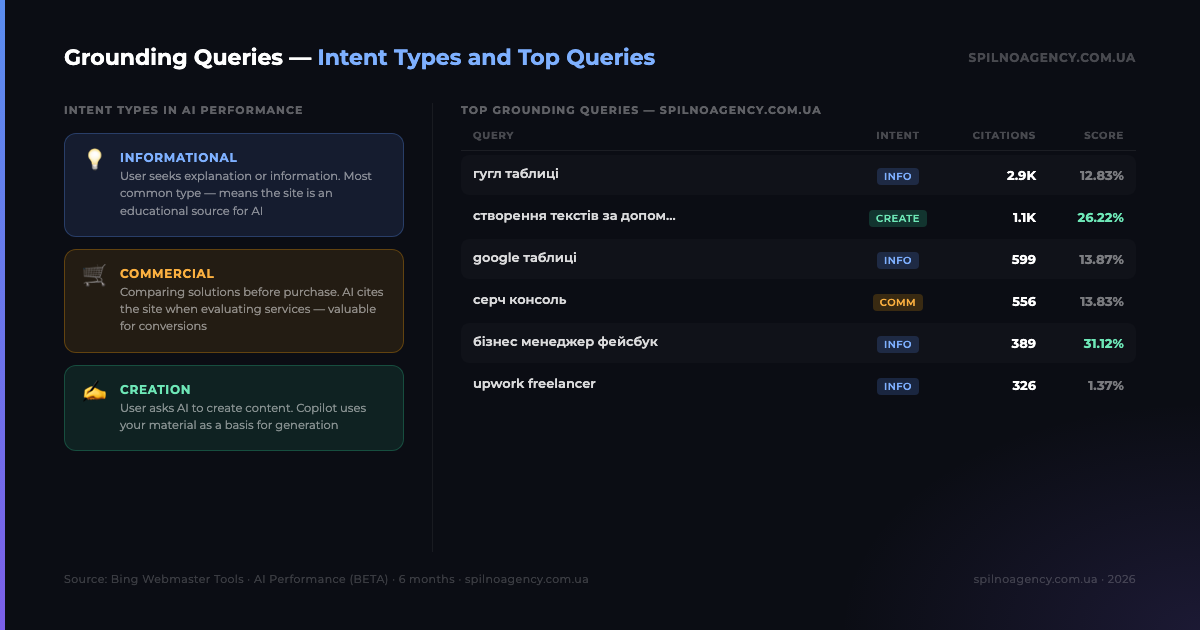Viewport: 1200px width, 630px height.
Task: Click the 1.1K citations value
Action: click(1024, 218)
